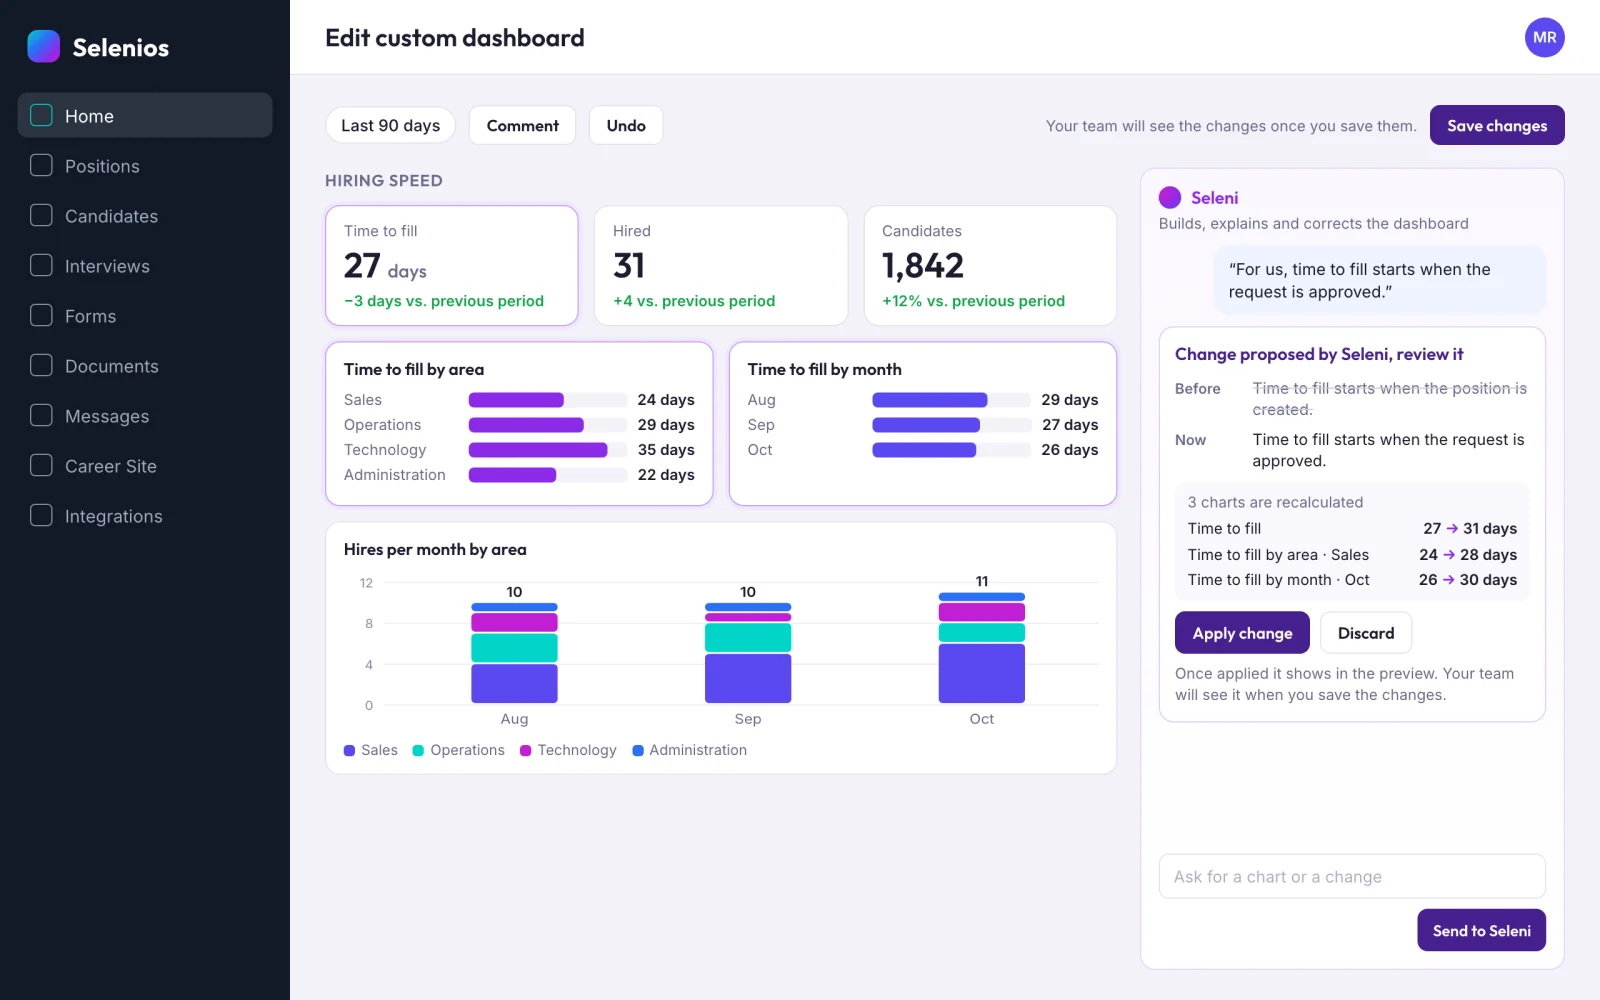1600x1000 pixels.
Task: Click the Selenios logo icon
Action: click(x=44, y=46)
